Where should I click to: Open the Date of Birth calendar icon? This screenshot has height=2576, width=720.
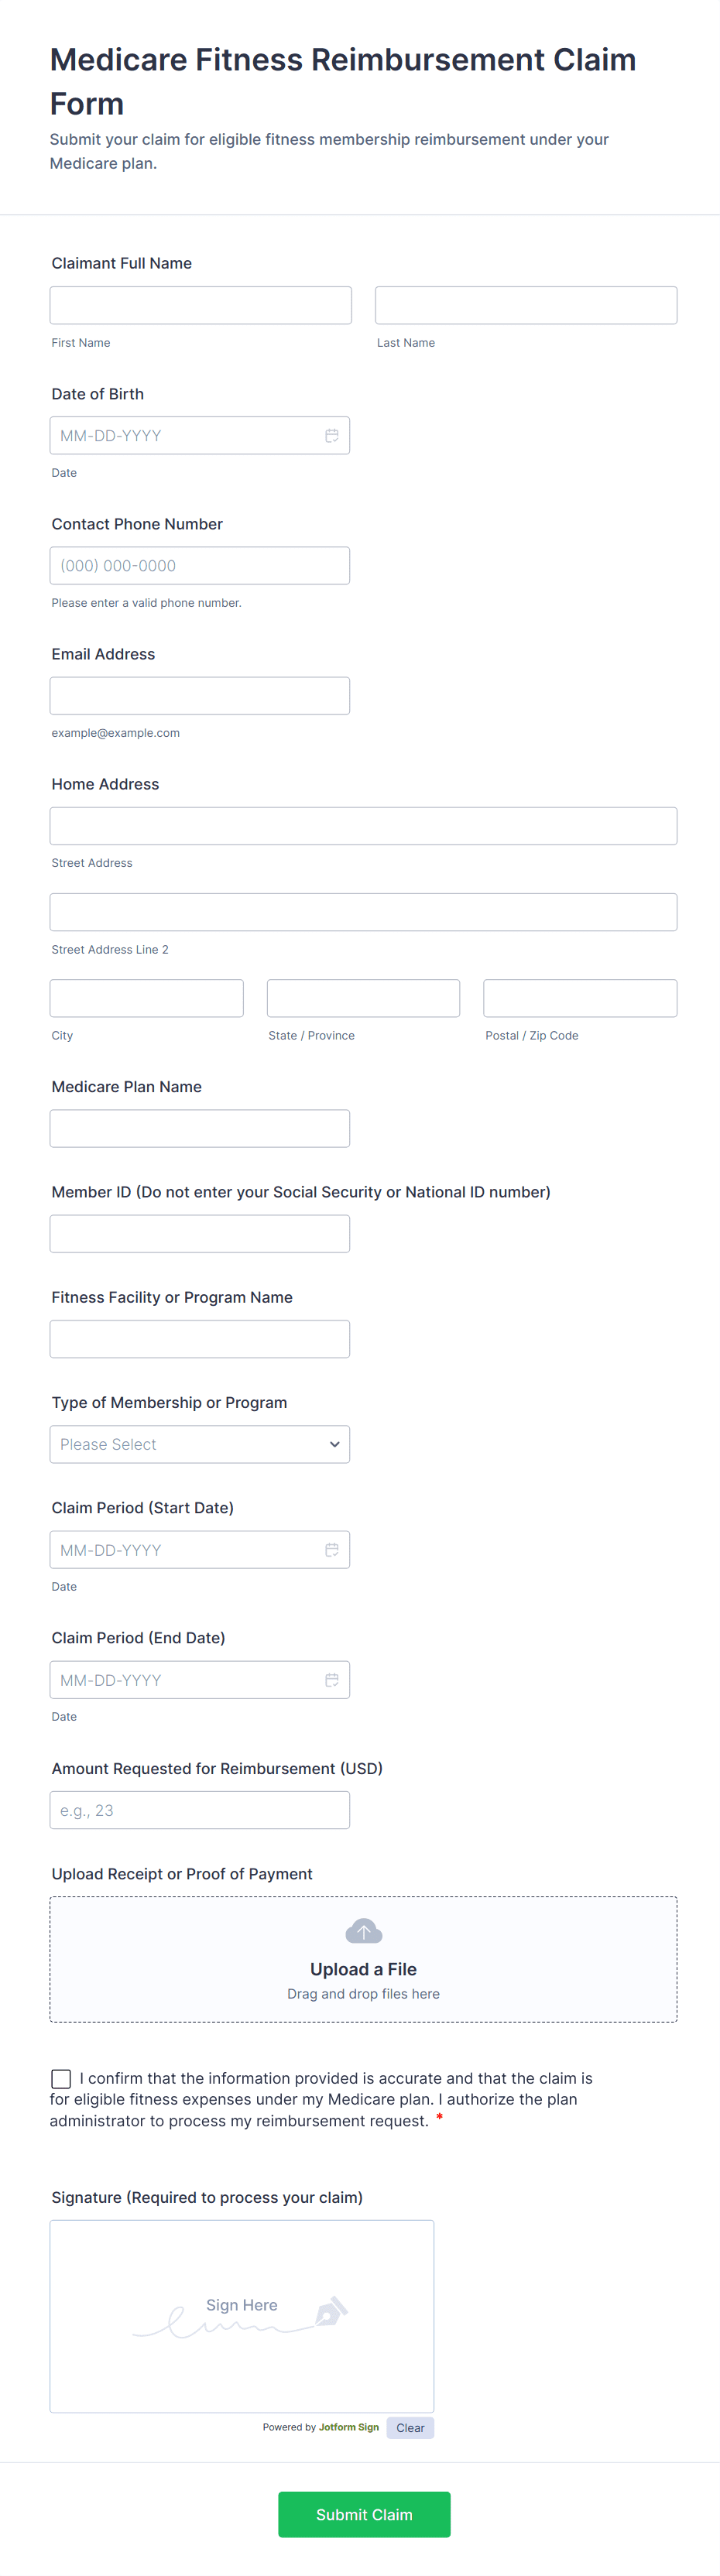(x=332, y=436)
